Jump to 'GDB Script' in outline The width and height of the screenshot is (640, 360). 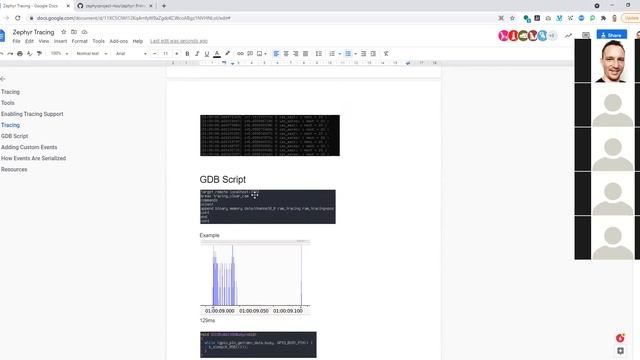tap(15, 136)
